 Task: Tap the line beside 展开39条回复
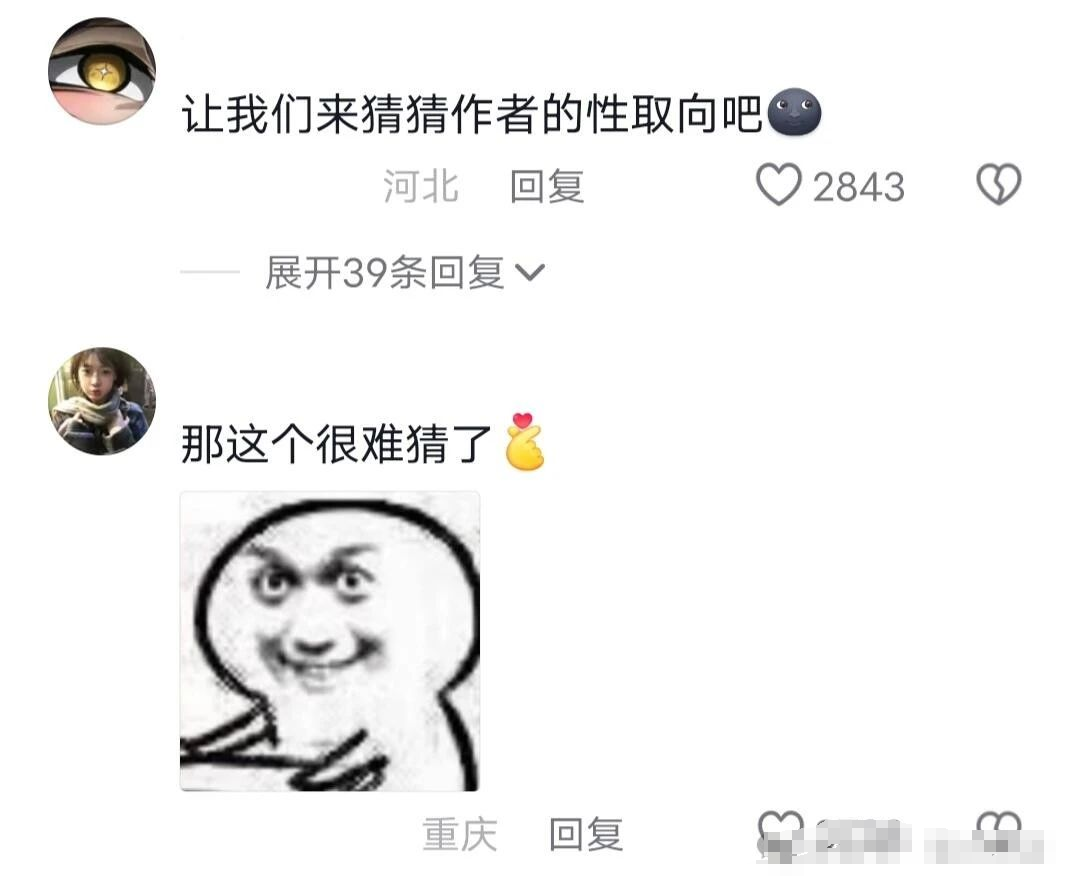[x=209, y=272]
